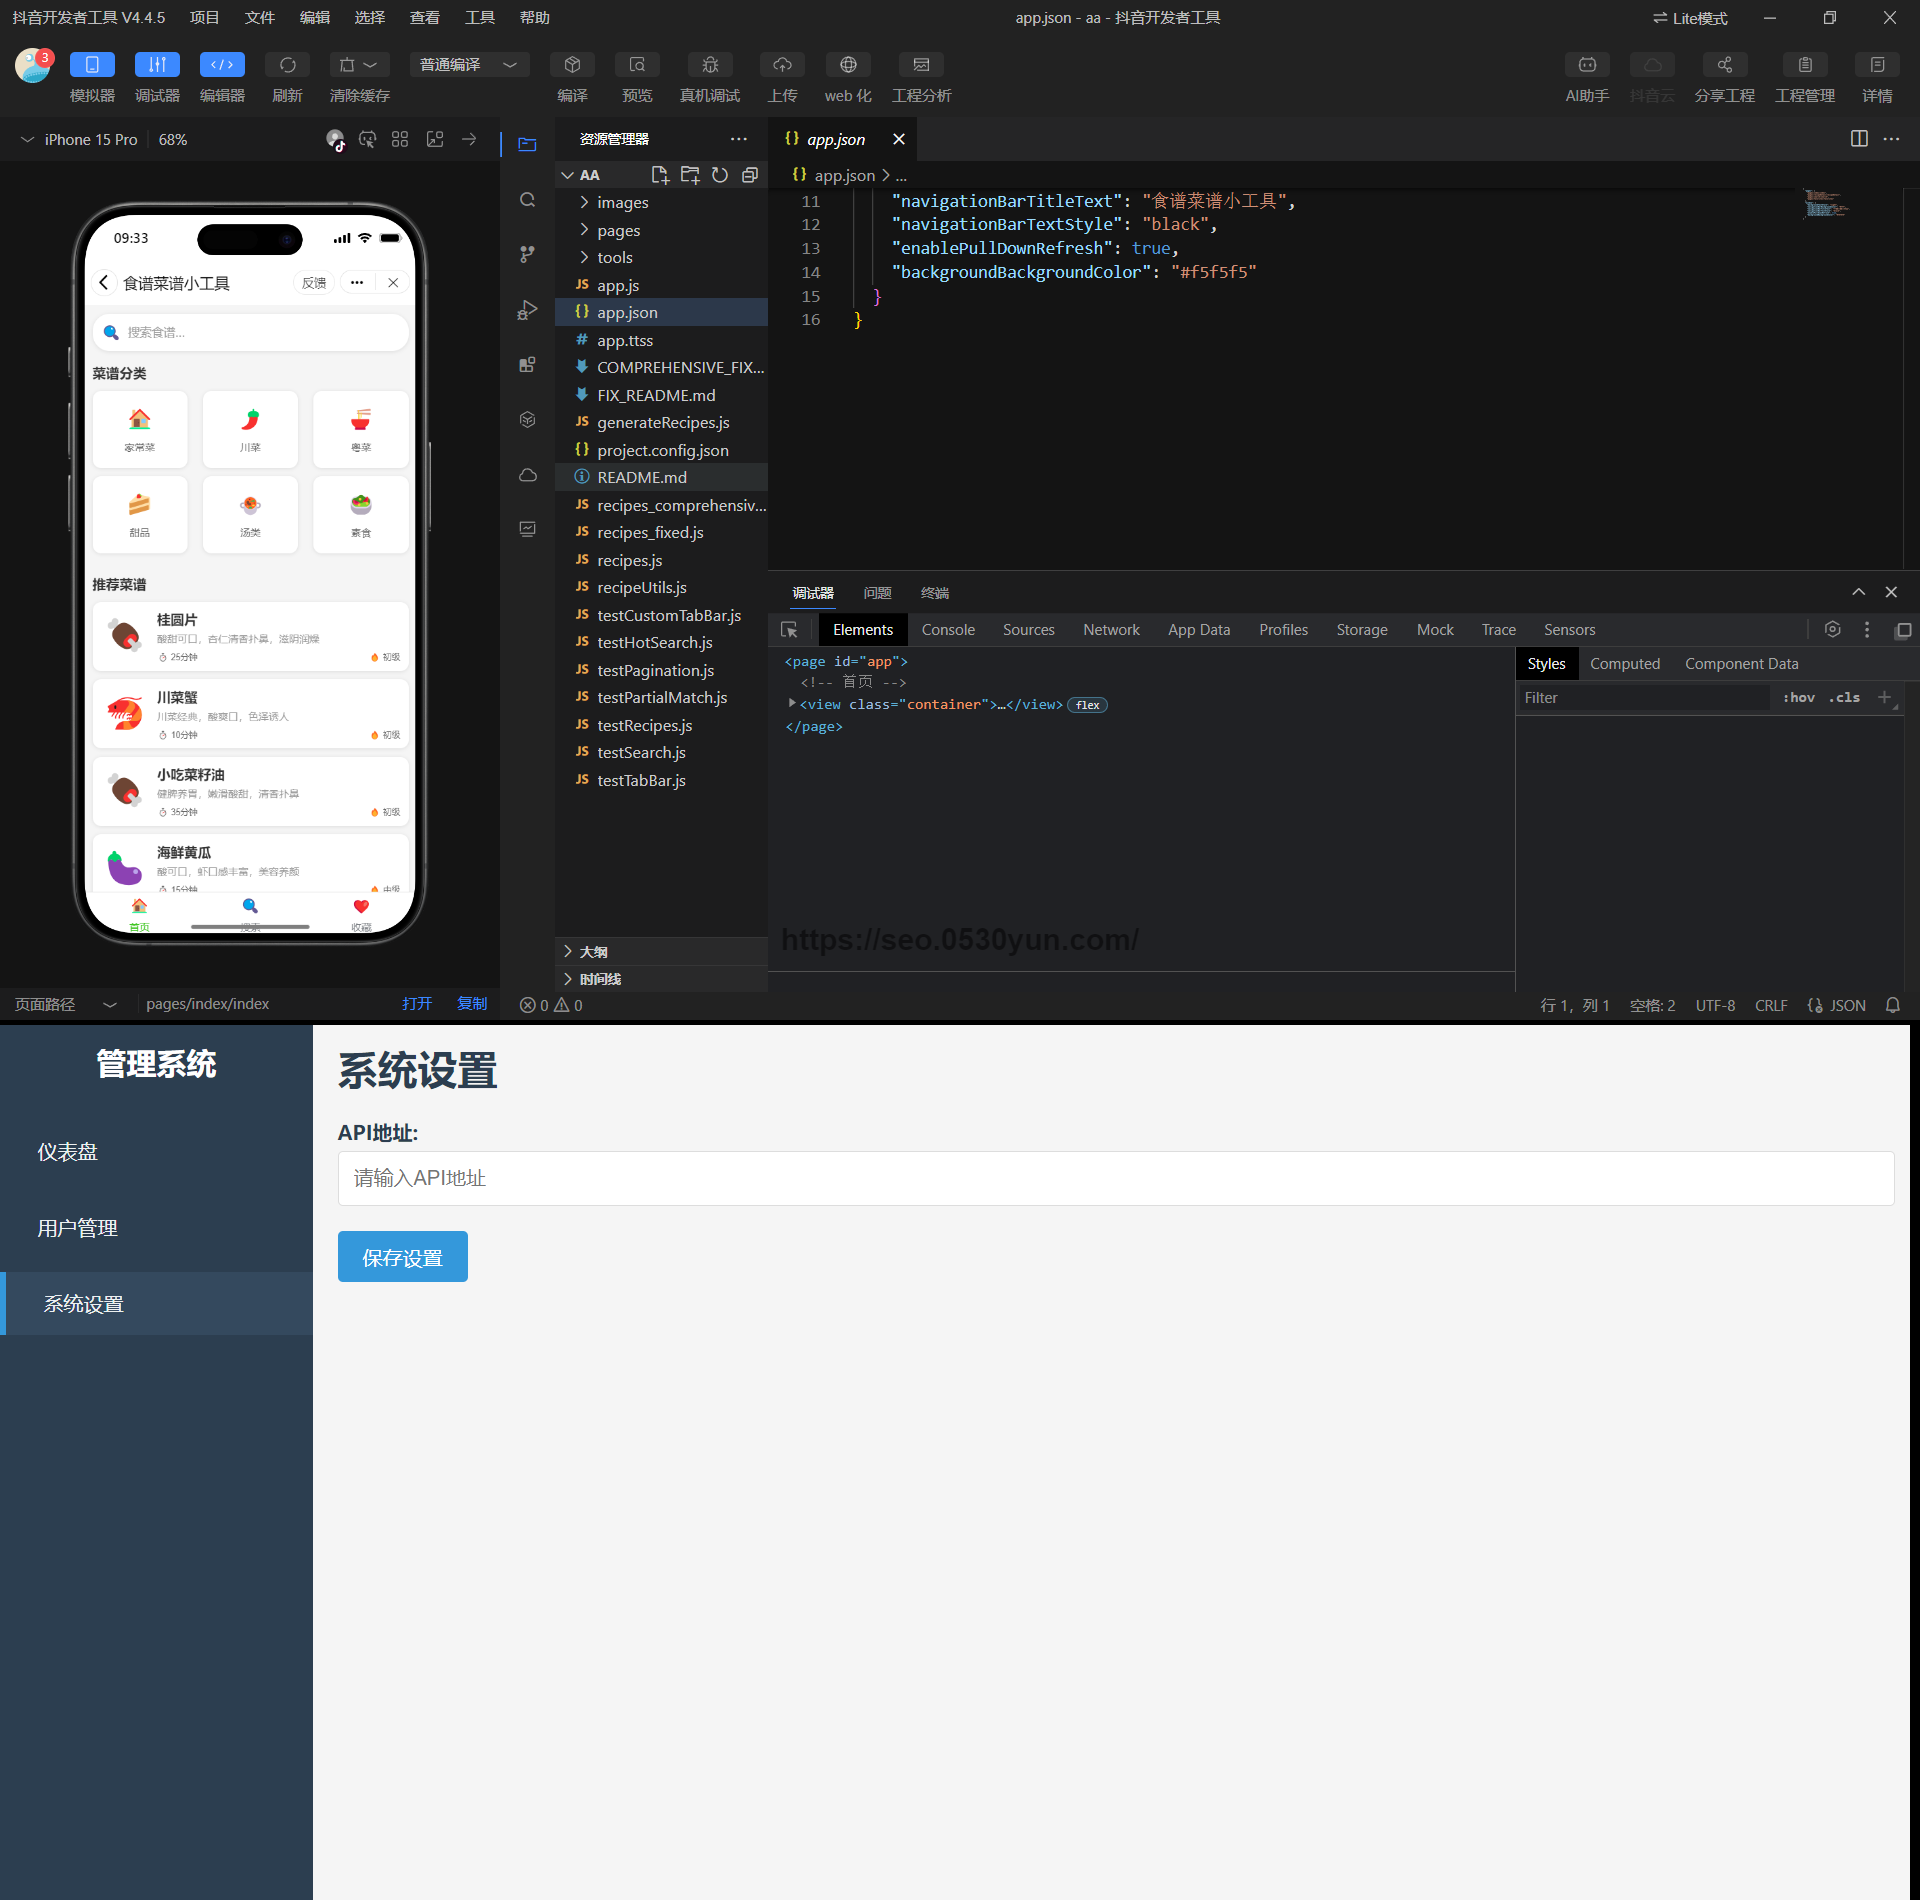This screenshot has height=1900, width=1920.
Task: Click the 上传 upload cloud icon
Action: [x=782, y=65]
